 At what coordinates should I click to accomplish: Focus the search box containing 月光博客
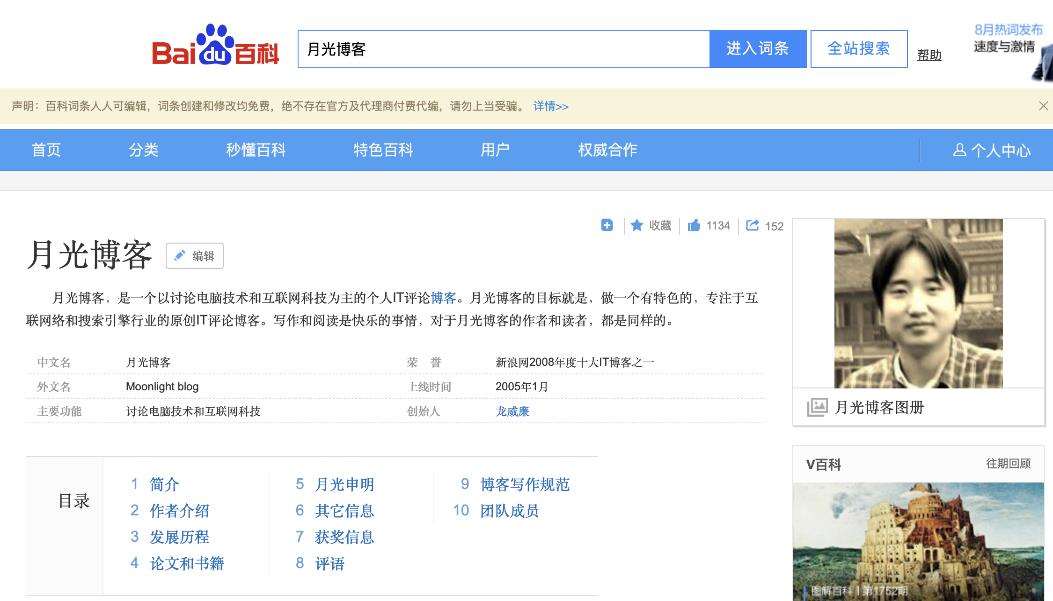(x=504, y=49)
